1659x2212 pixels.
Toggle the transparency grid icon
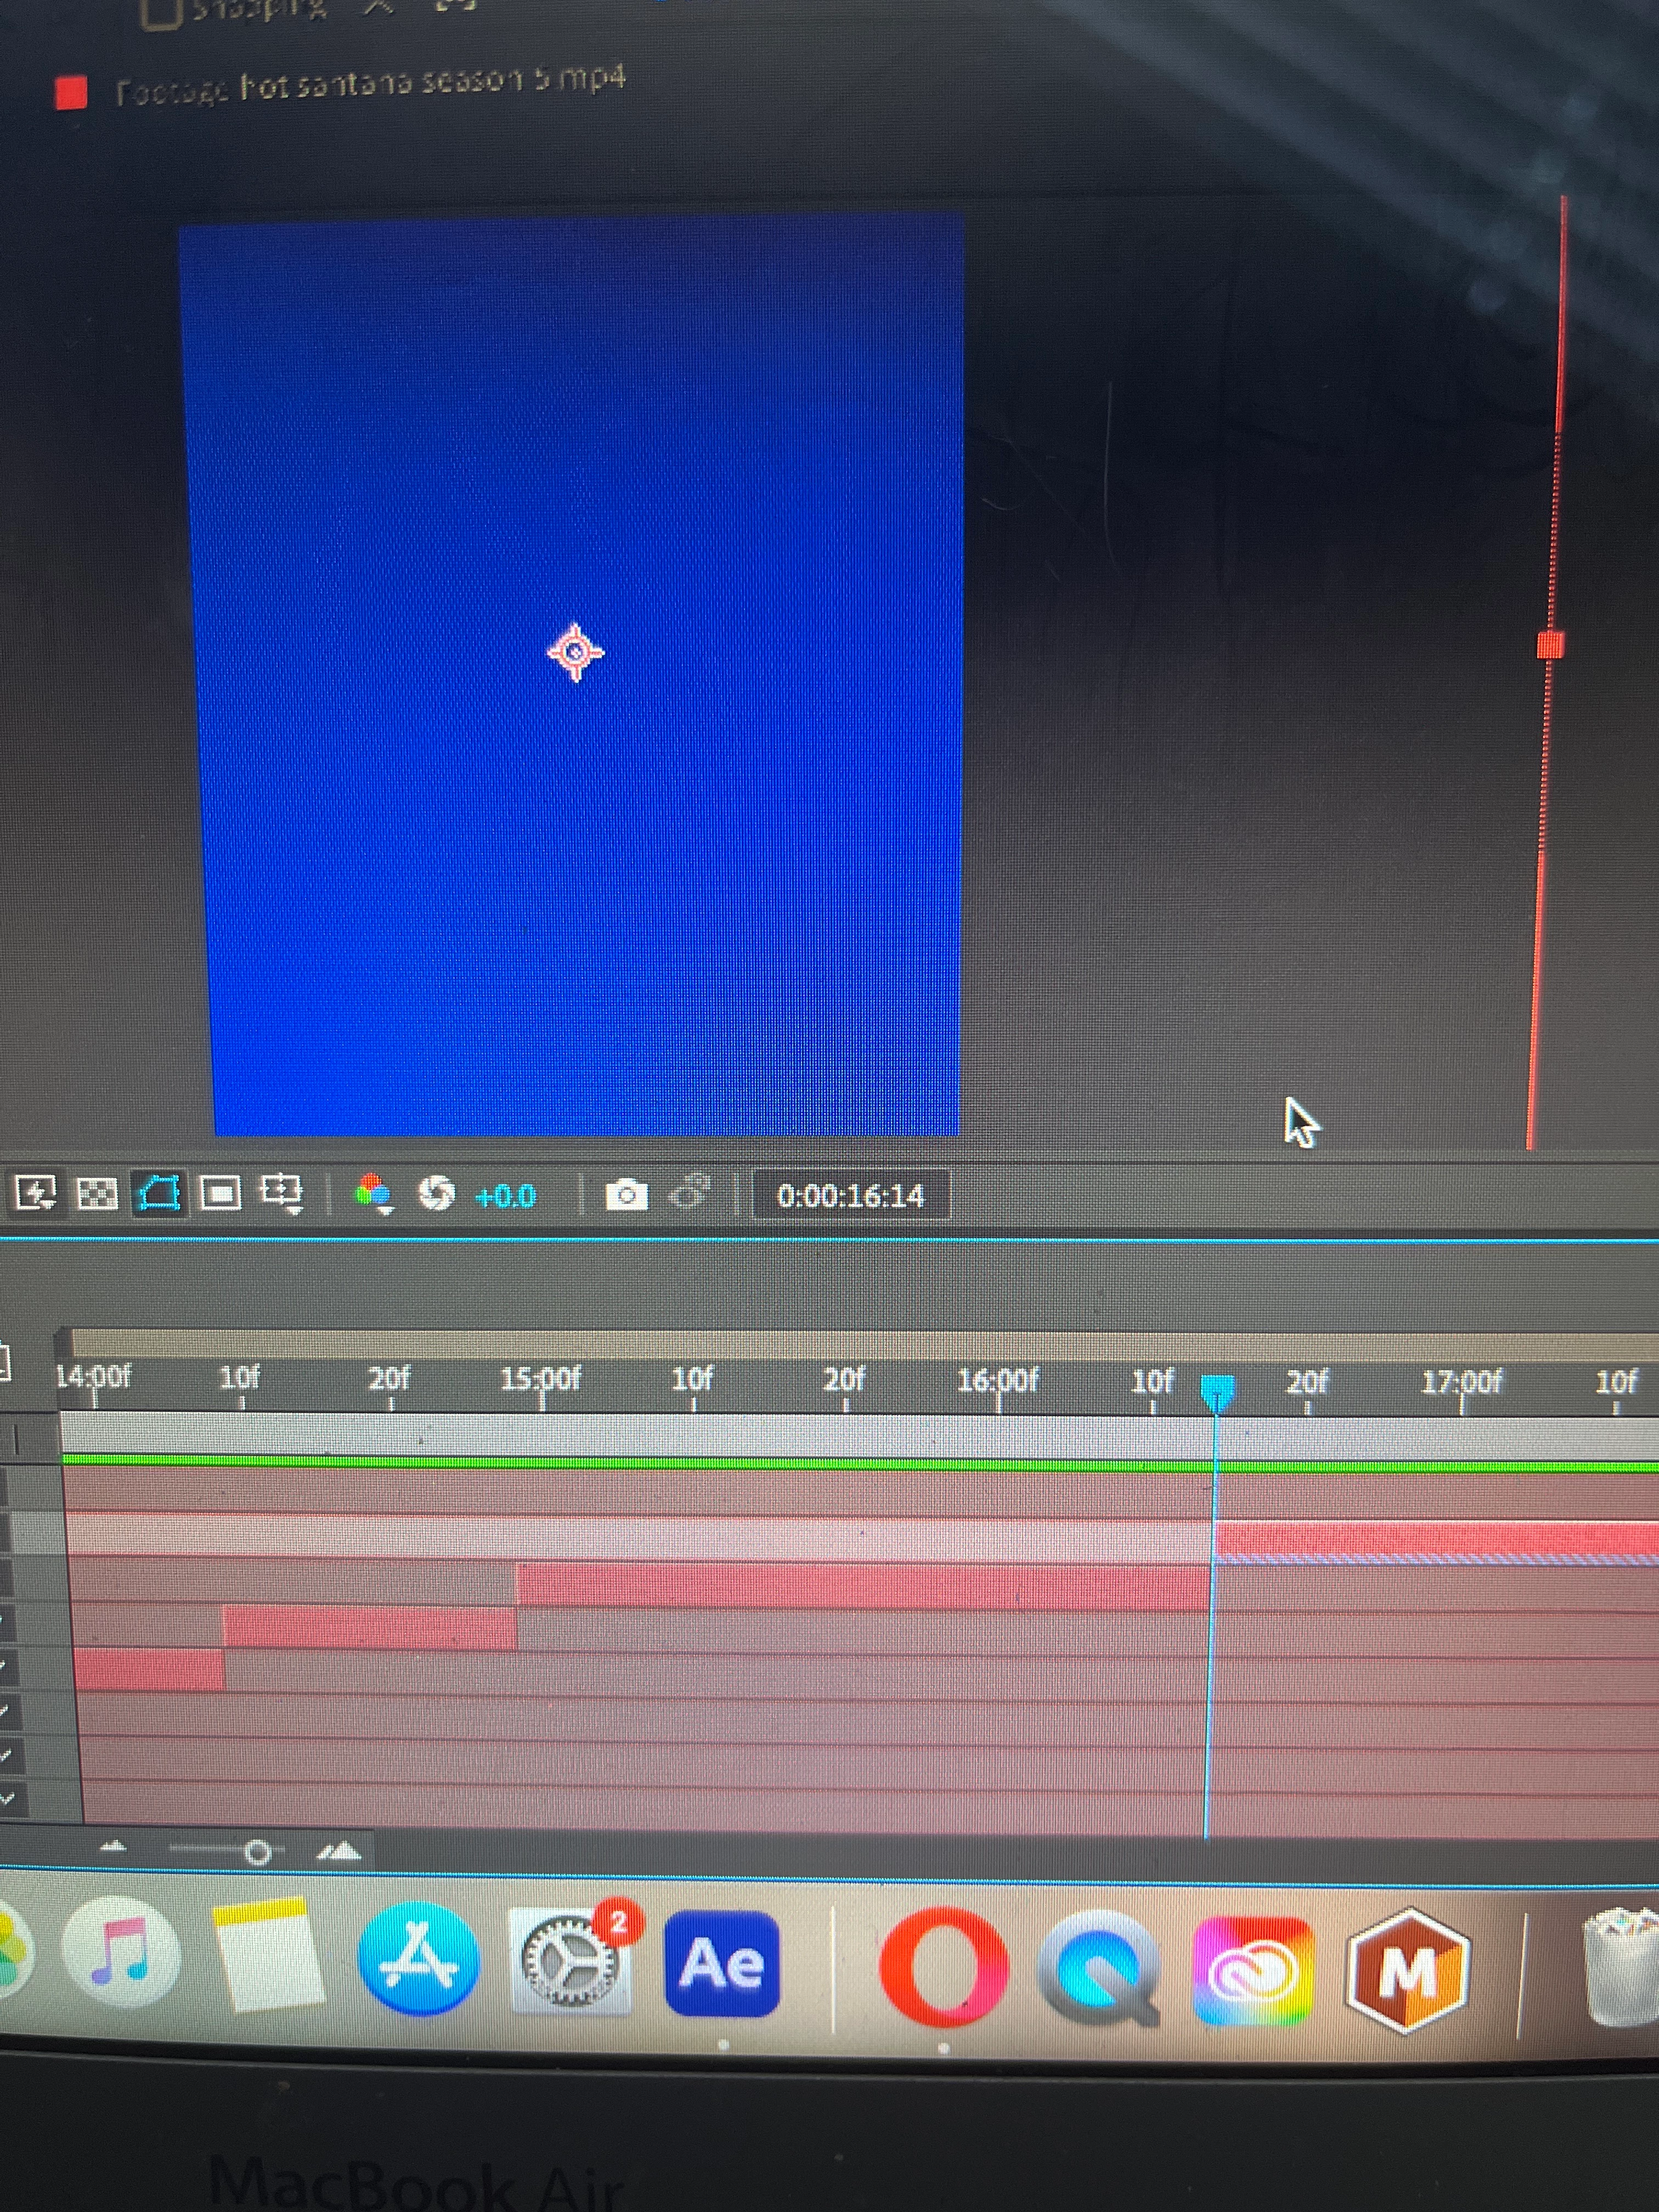pyautogui.click(x=97, y=1194)
